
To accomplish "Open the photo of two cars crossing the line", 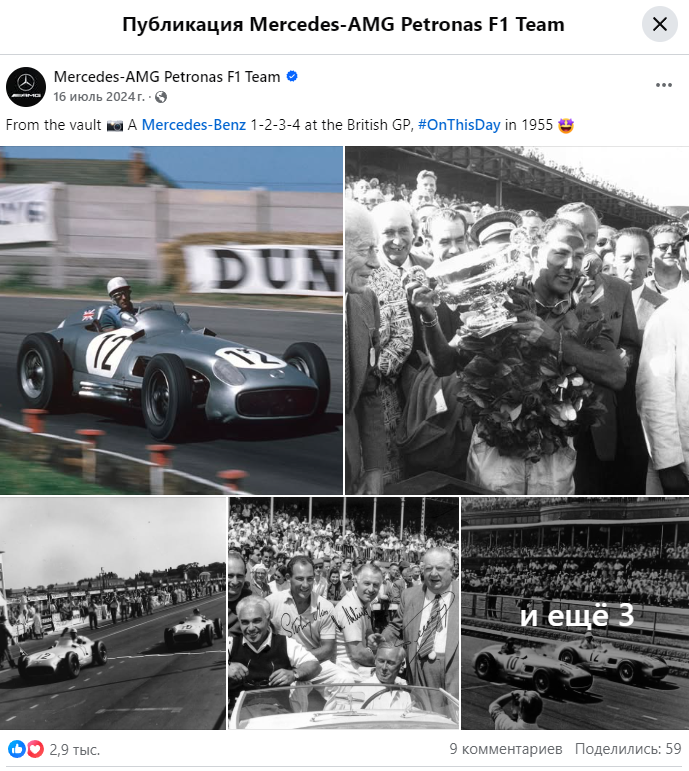I will 113,613.
